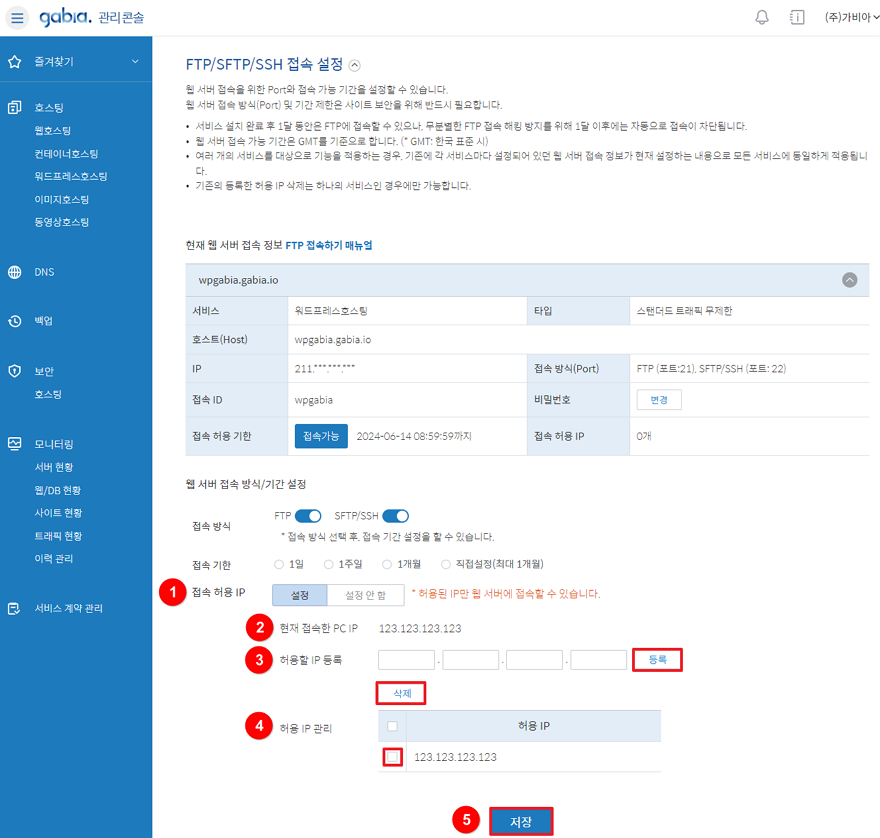Expand the 즐겨찾기 sidebar chevron
Viewport: 880px width, 838px height.
tap(135, 61)
